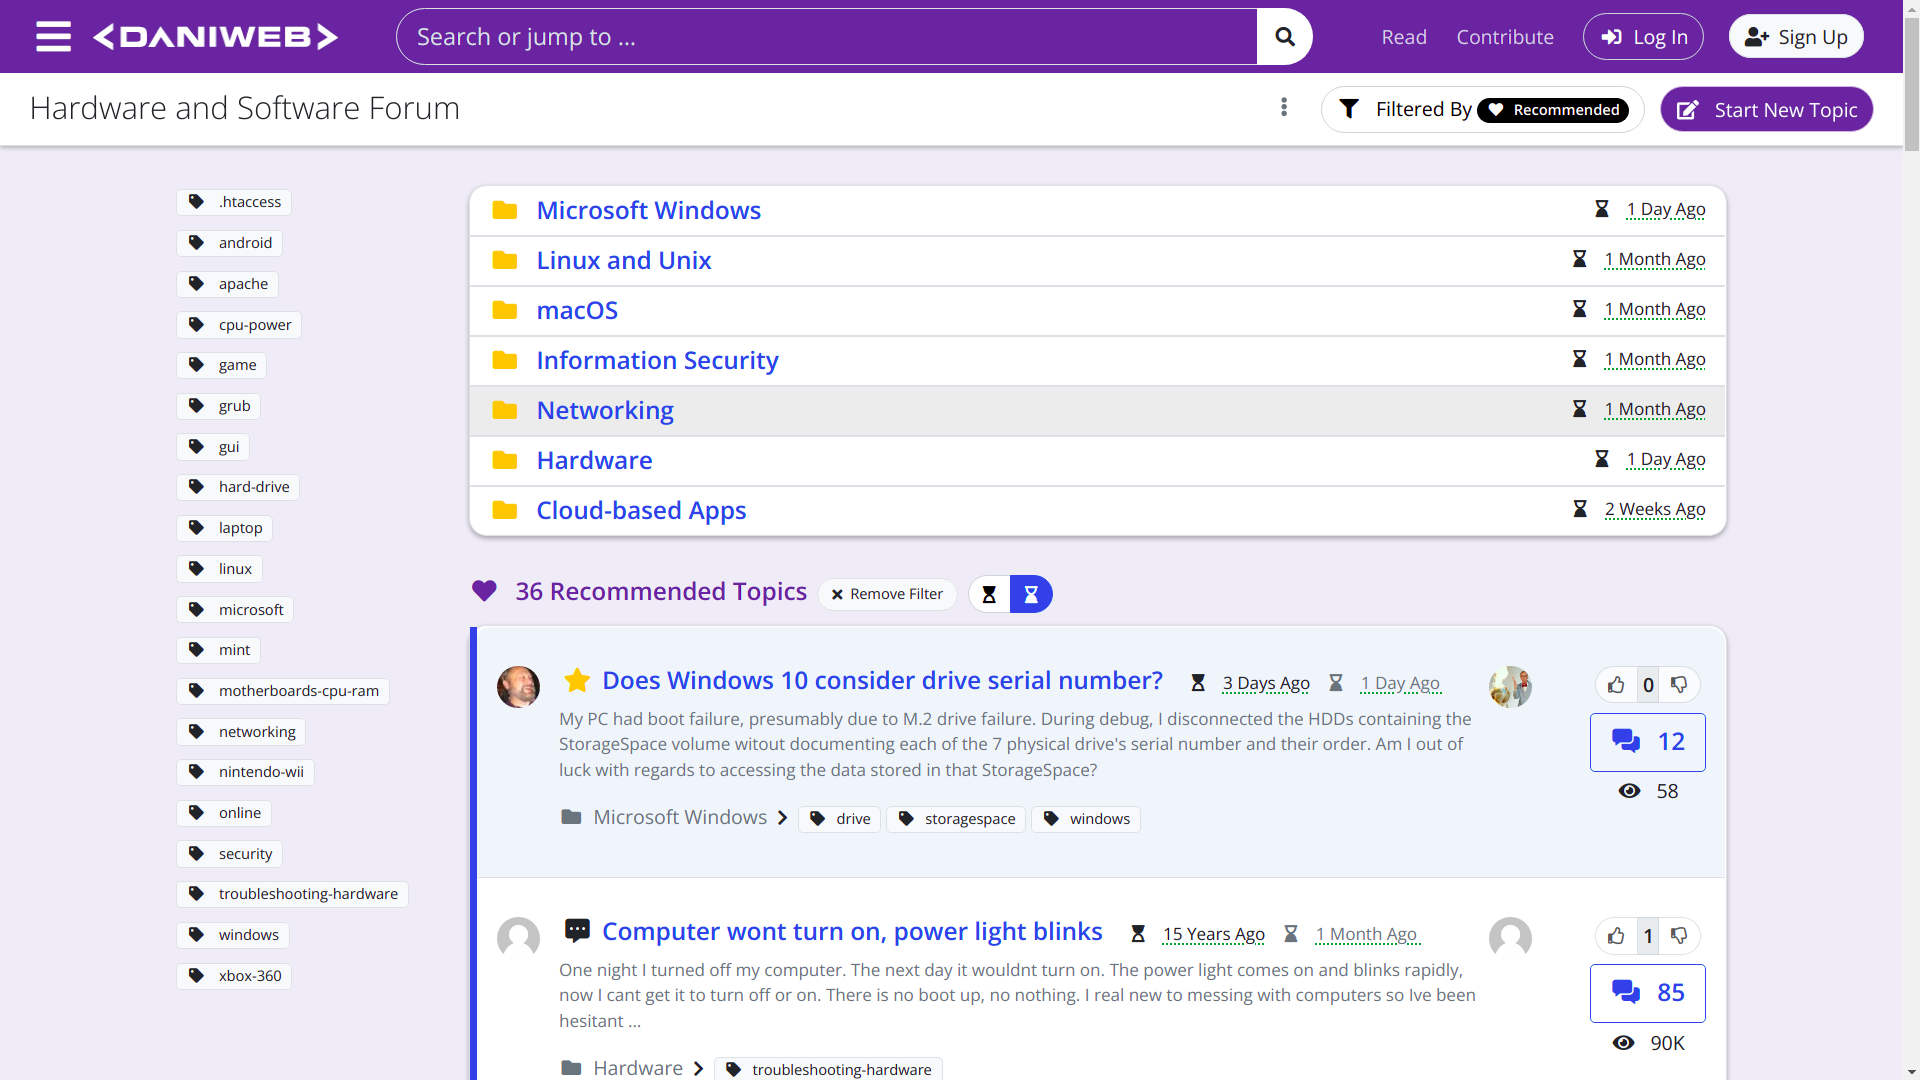Select the motherboards-cpu-ram tag

point(283,691)
